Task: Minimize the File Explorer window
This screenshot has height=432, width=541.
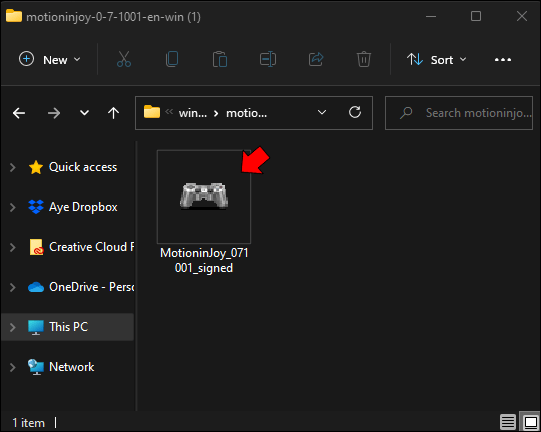Action: pos(431,16)
